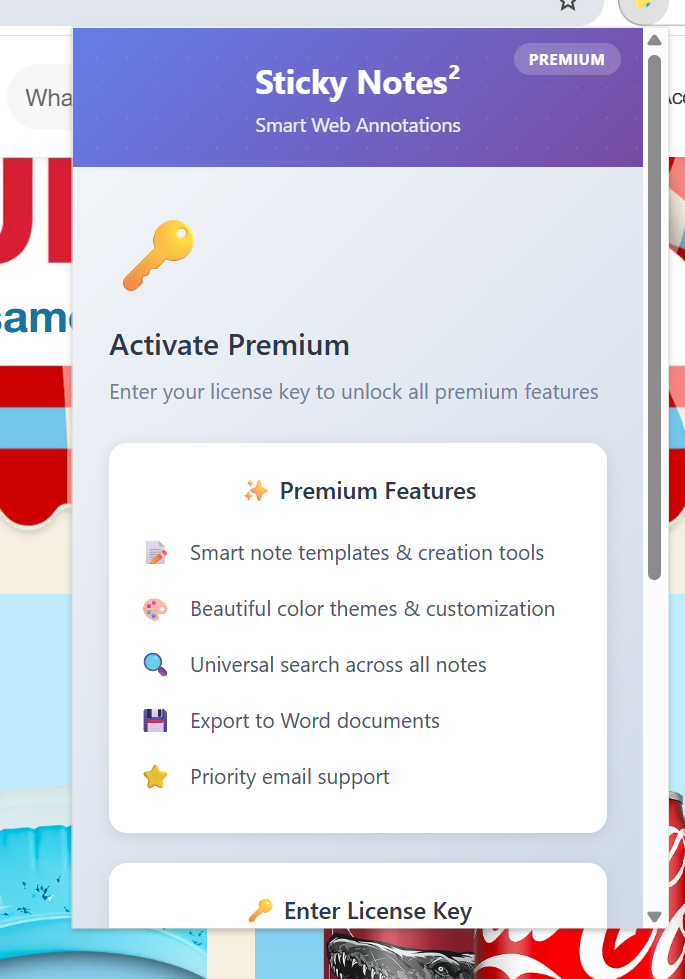The height and width of the screenshot is (979, 685).
Task: Click the sparkles icon beside Premium Features
Action: pos(256,491)
